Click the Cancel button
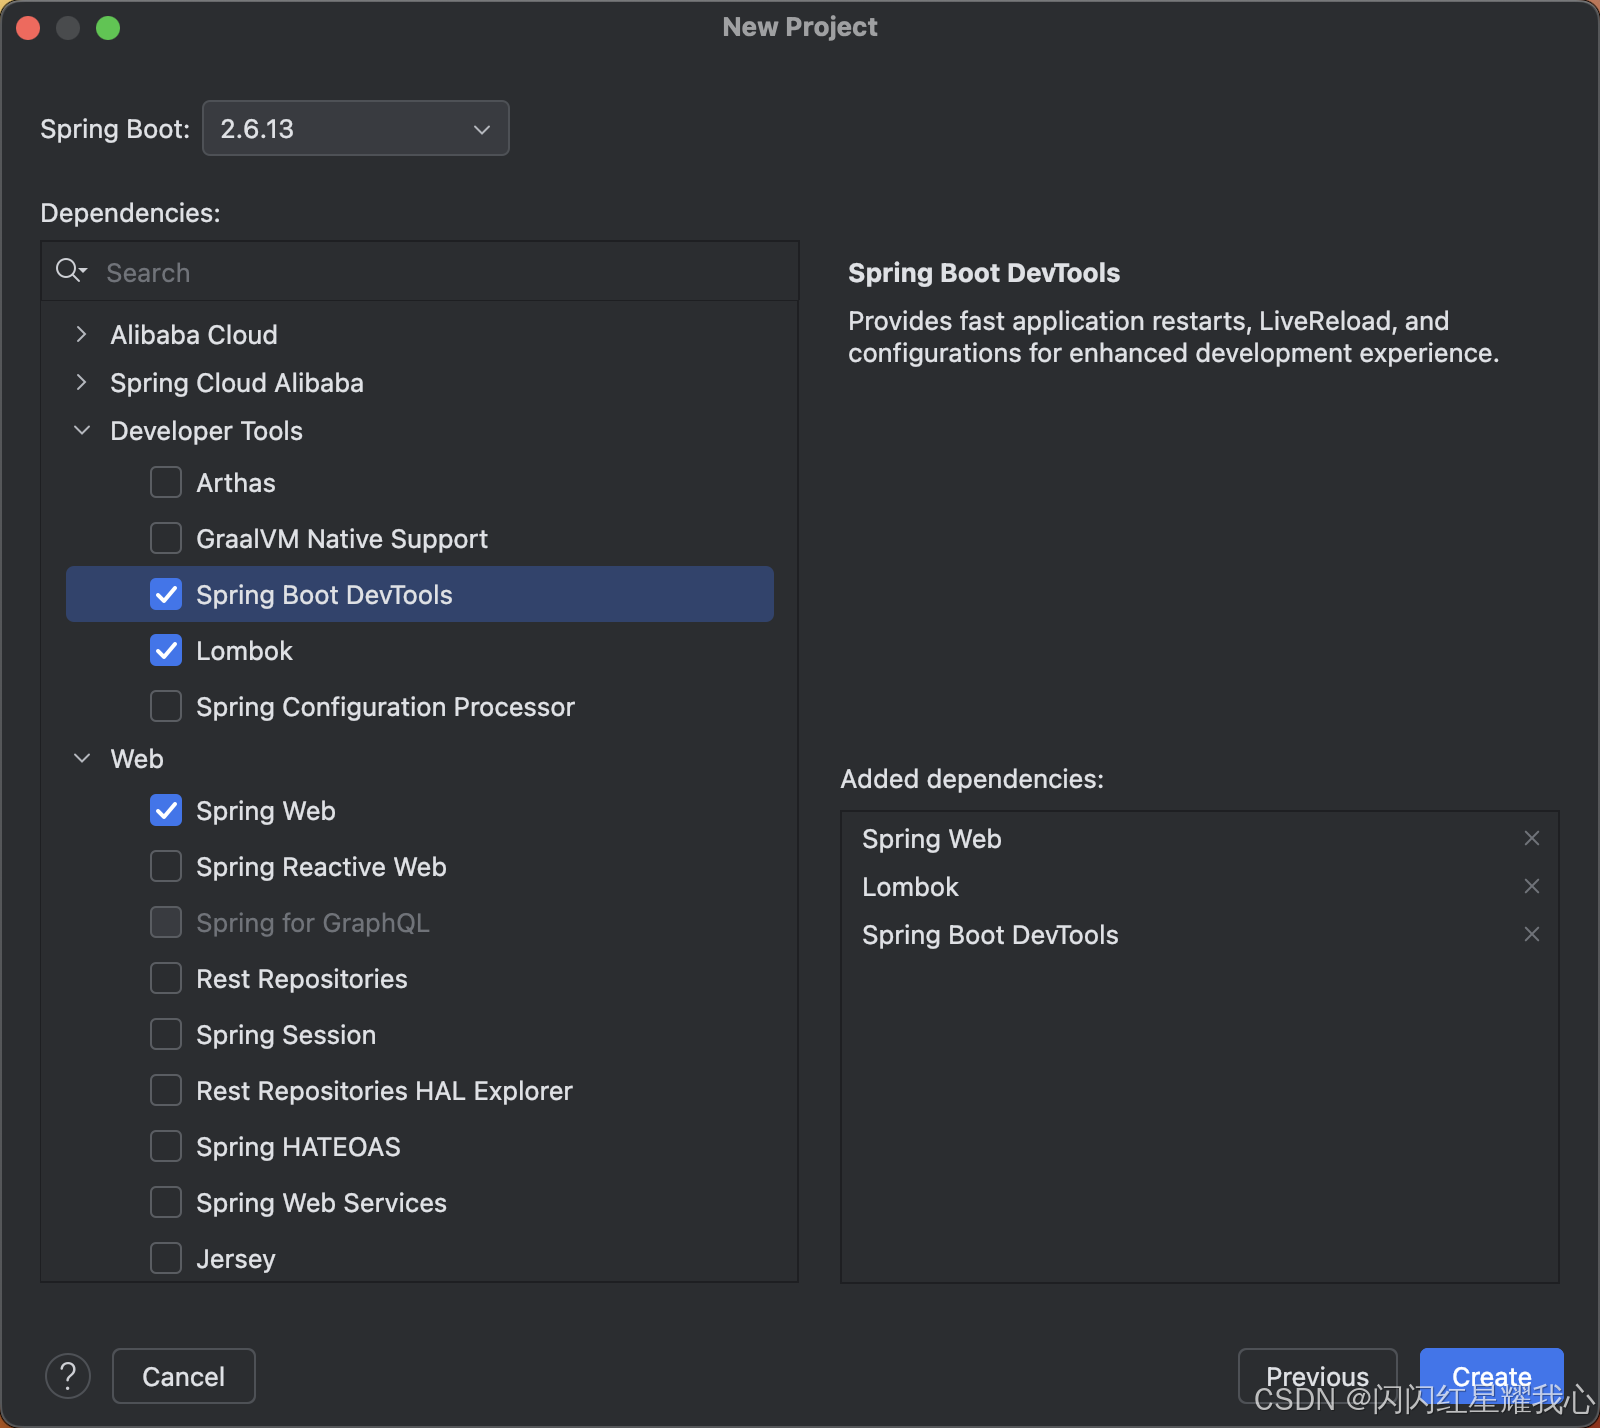1600x1428 pixels. click(x=184, y=1376)
